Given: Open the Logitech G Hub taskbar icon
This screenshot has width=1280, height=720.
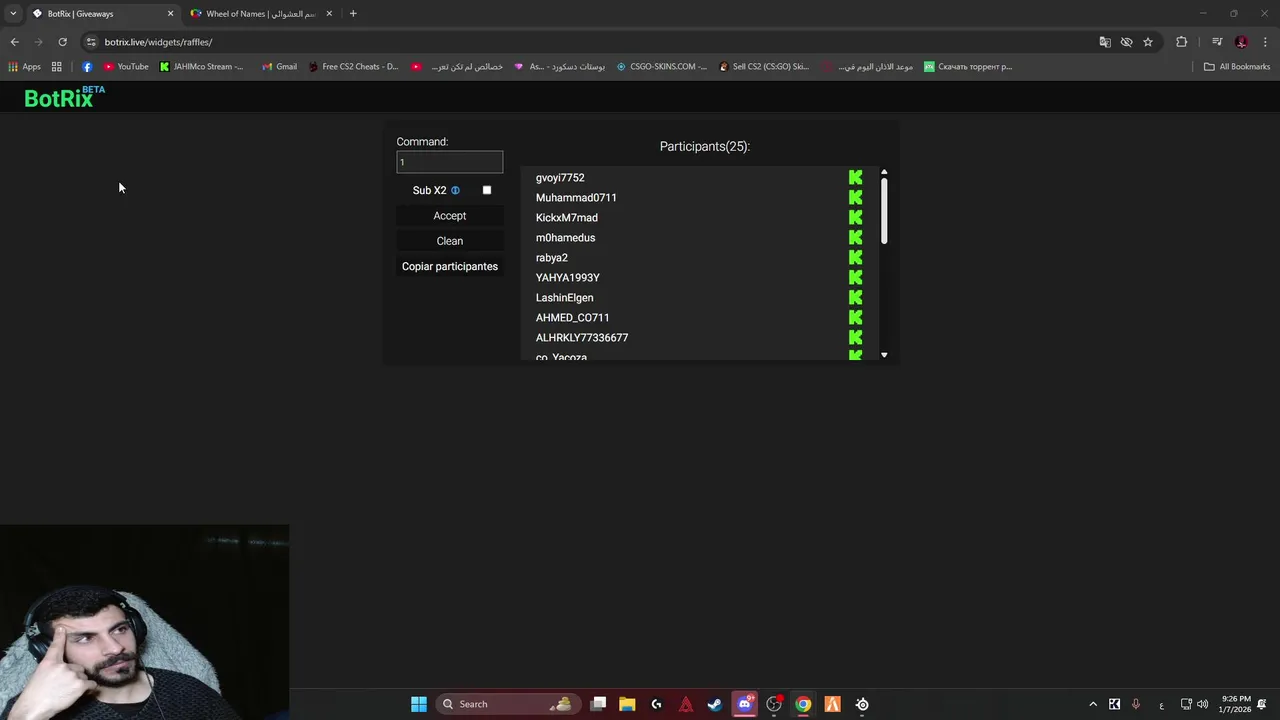Looking at the screenshot, I should 656,704.
